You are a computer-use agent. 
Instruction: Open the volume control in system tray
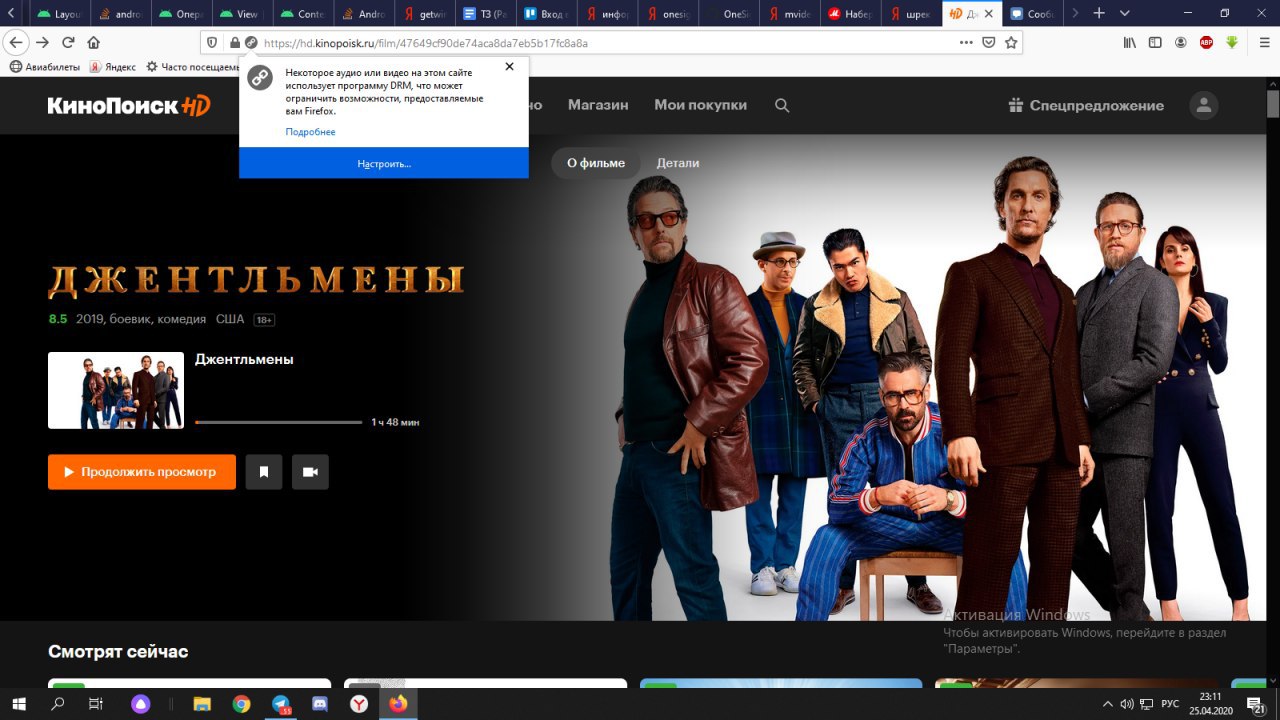click(x=1127, y=704)
